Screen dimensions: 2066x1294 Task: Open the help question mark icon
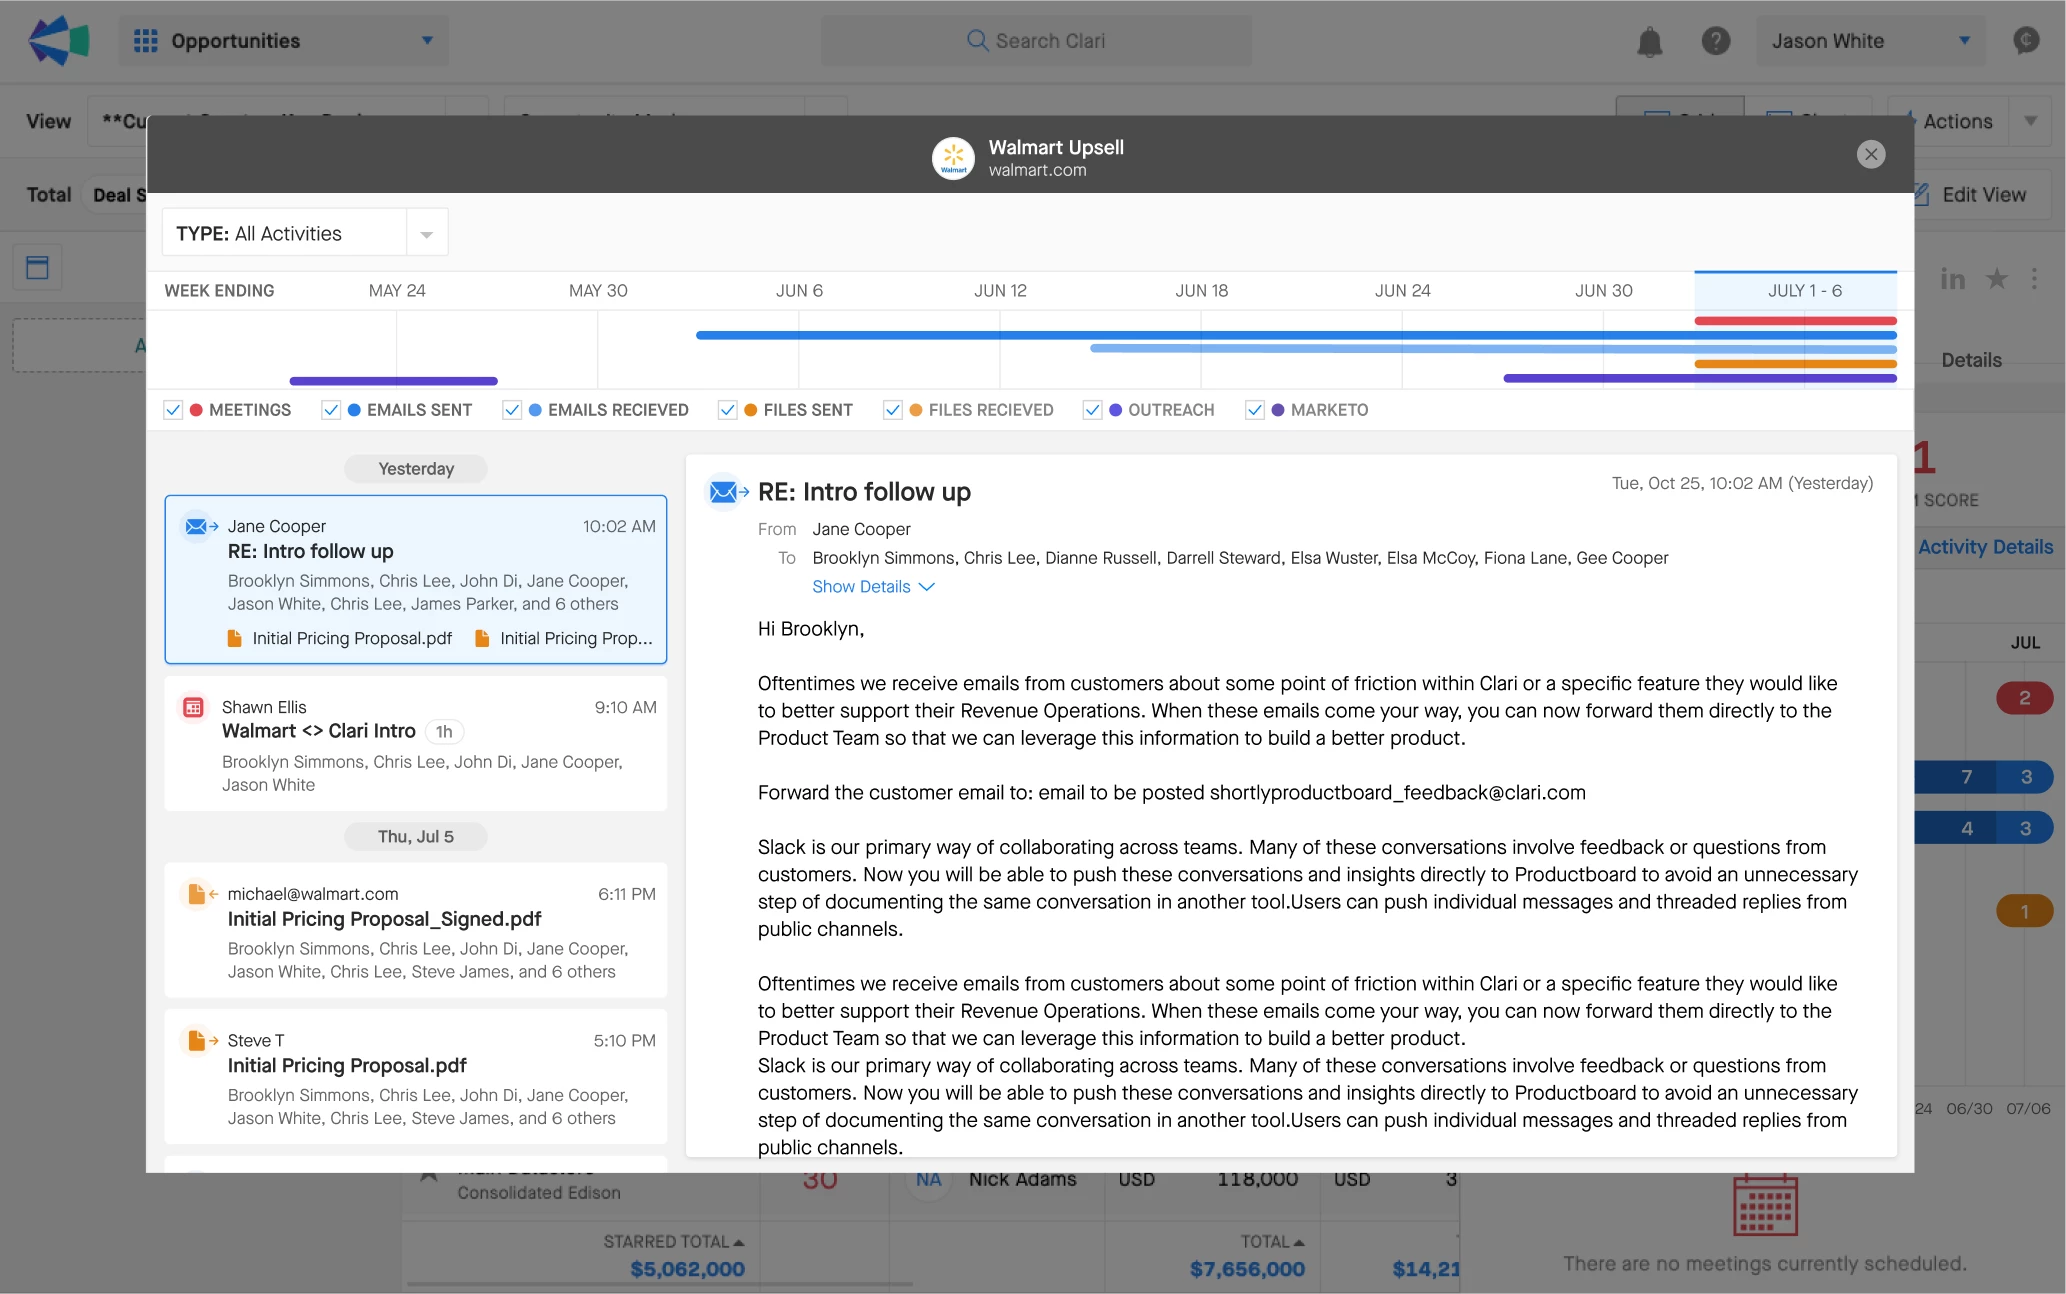tap(1715, 41)
